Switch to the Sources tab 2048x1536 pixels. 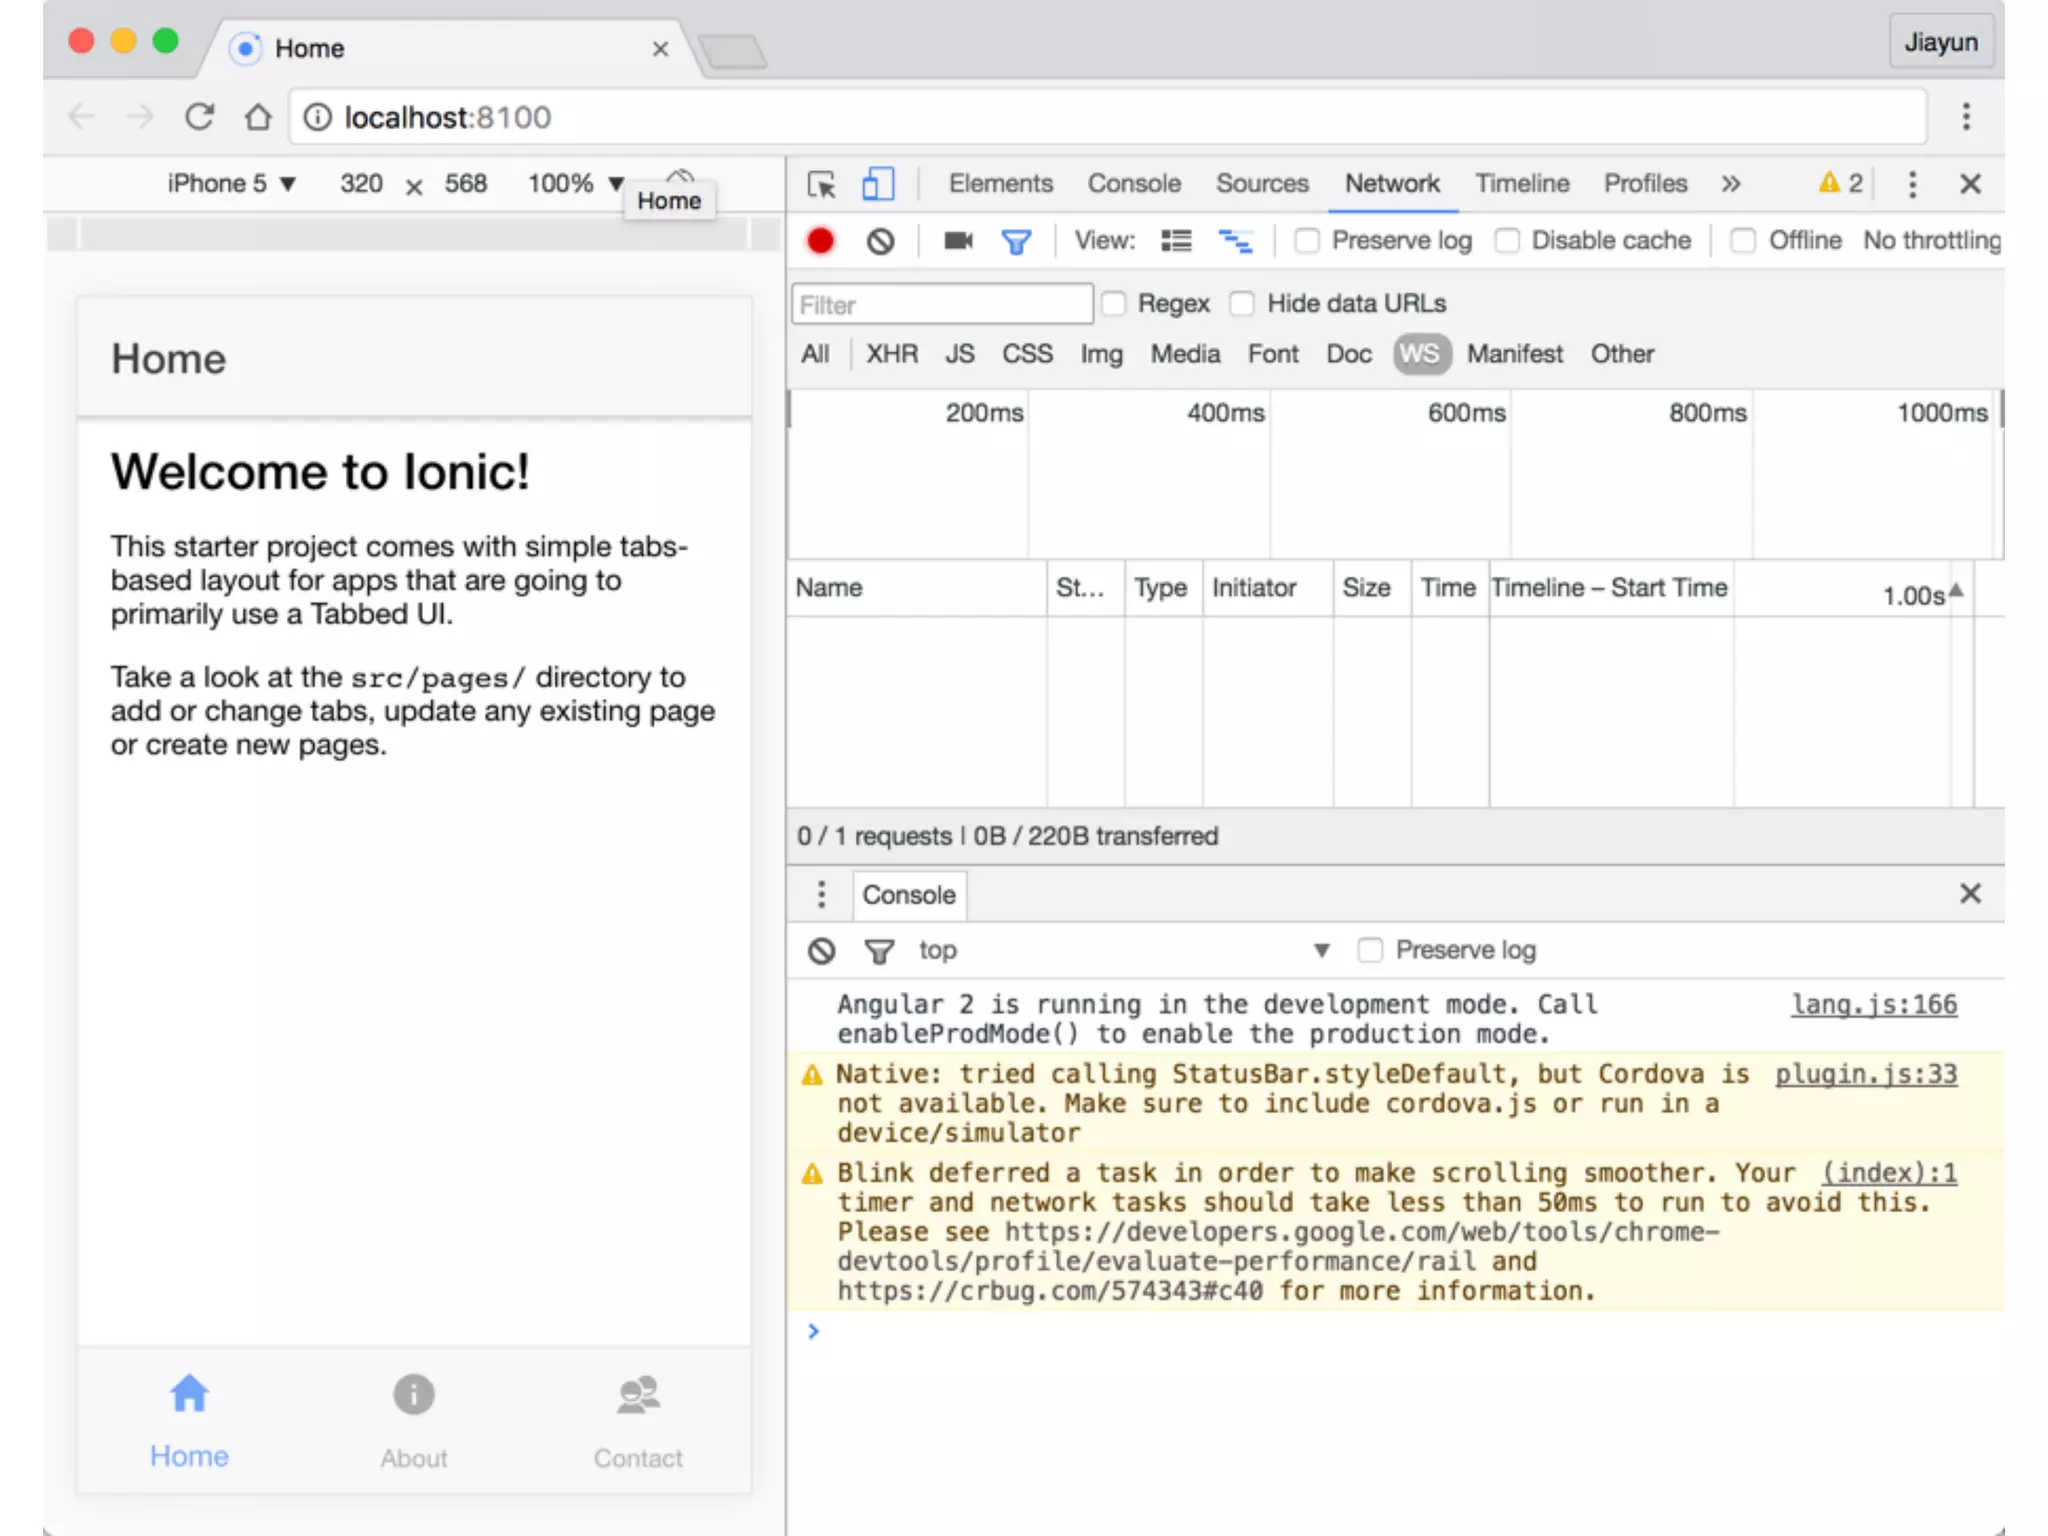coord(1262,184)
